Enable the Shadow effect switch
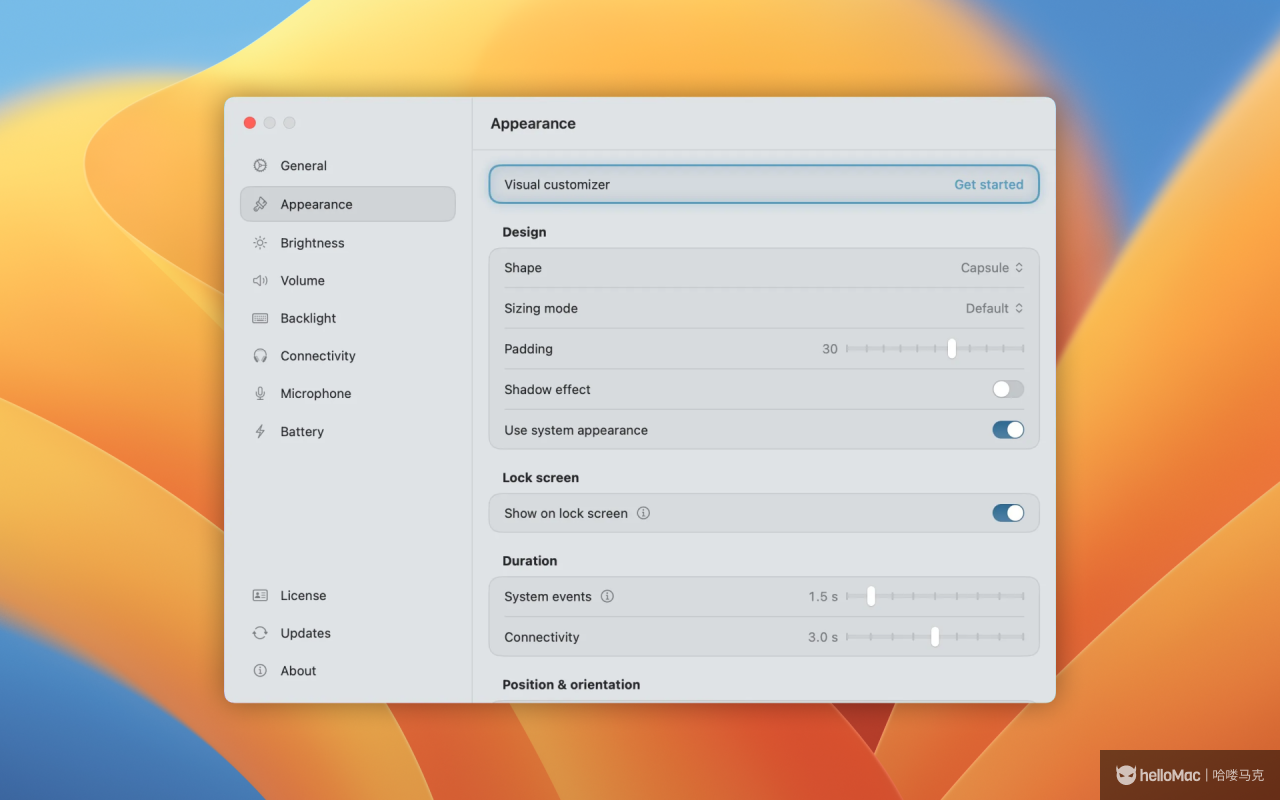The height and width of the screenshot is (800, 1280). (1008, 389)
